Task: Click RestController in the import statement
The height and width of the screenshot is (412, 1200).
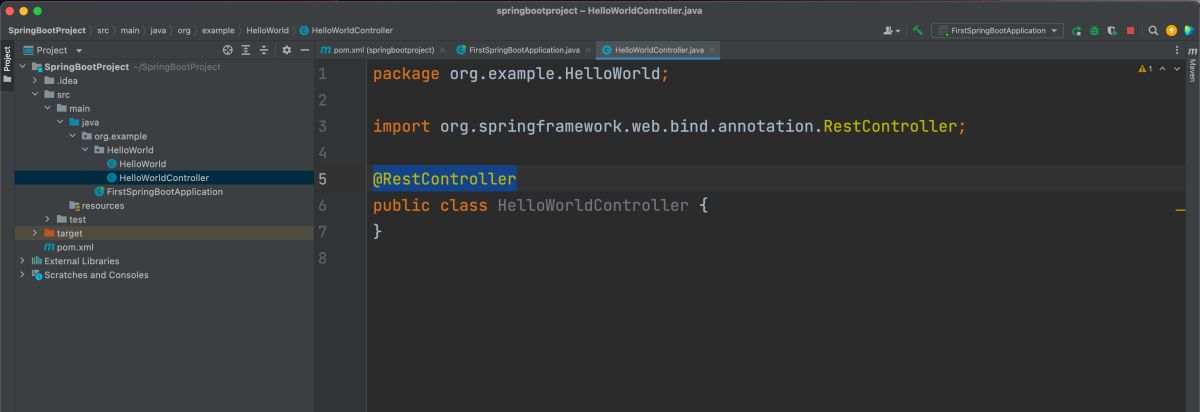Action: (890, 127)
